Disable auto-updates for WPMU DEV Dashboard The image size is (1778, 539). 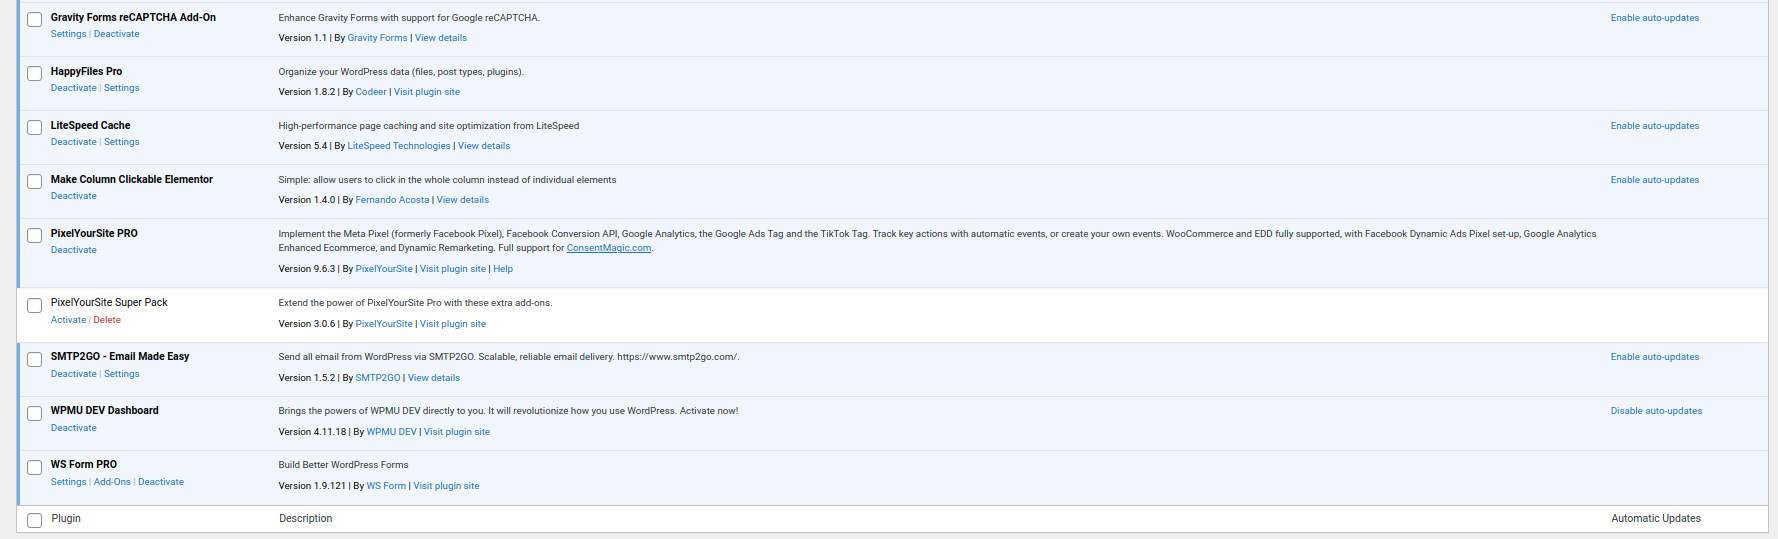[x=1655, y=411]
